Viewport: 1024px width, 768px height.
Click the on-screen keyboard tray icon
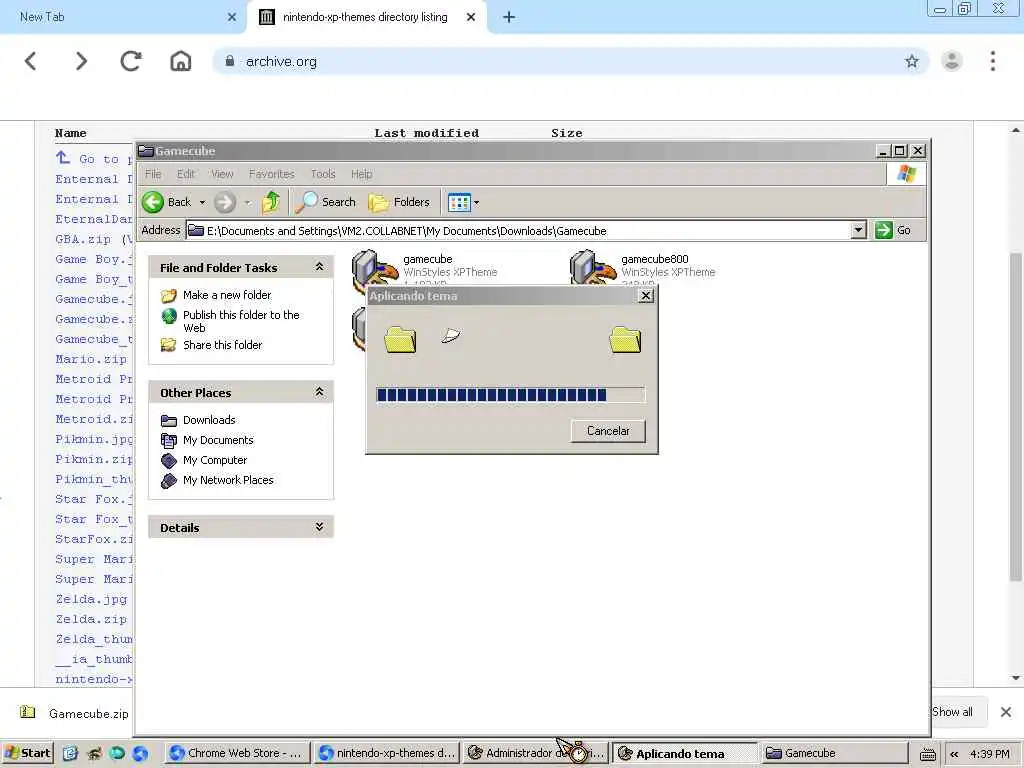coord(927,755)
